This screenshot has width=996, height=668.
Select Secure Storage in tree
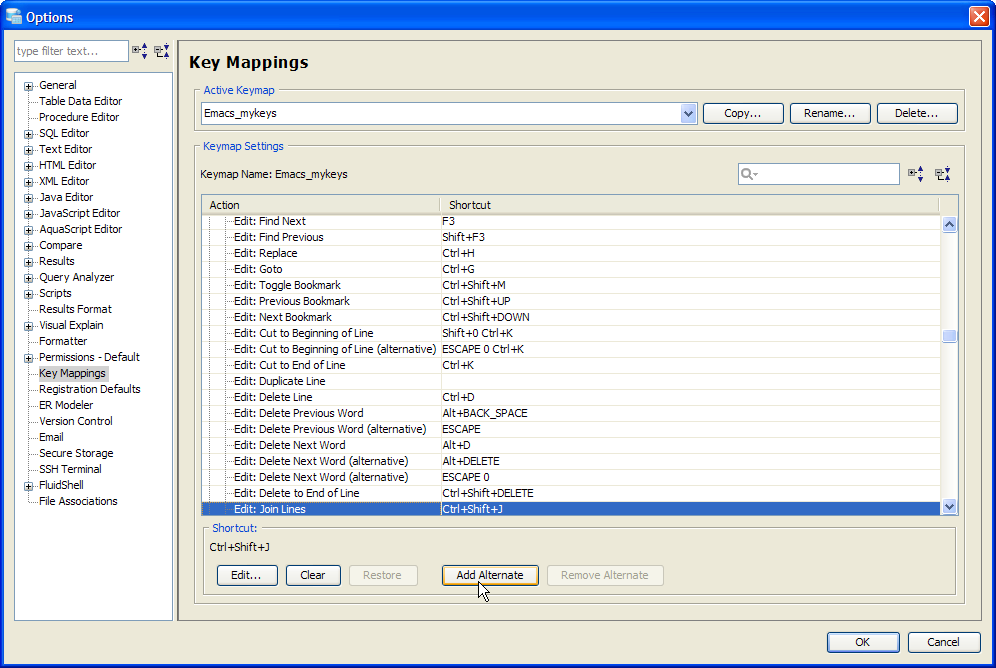(76, 453)
